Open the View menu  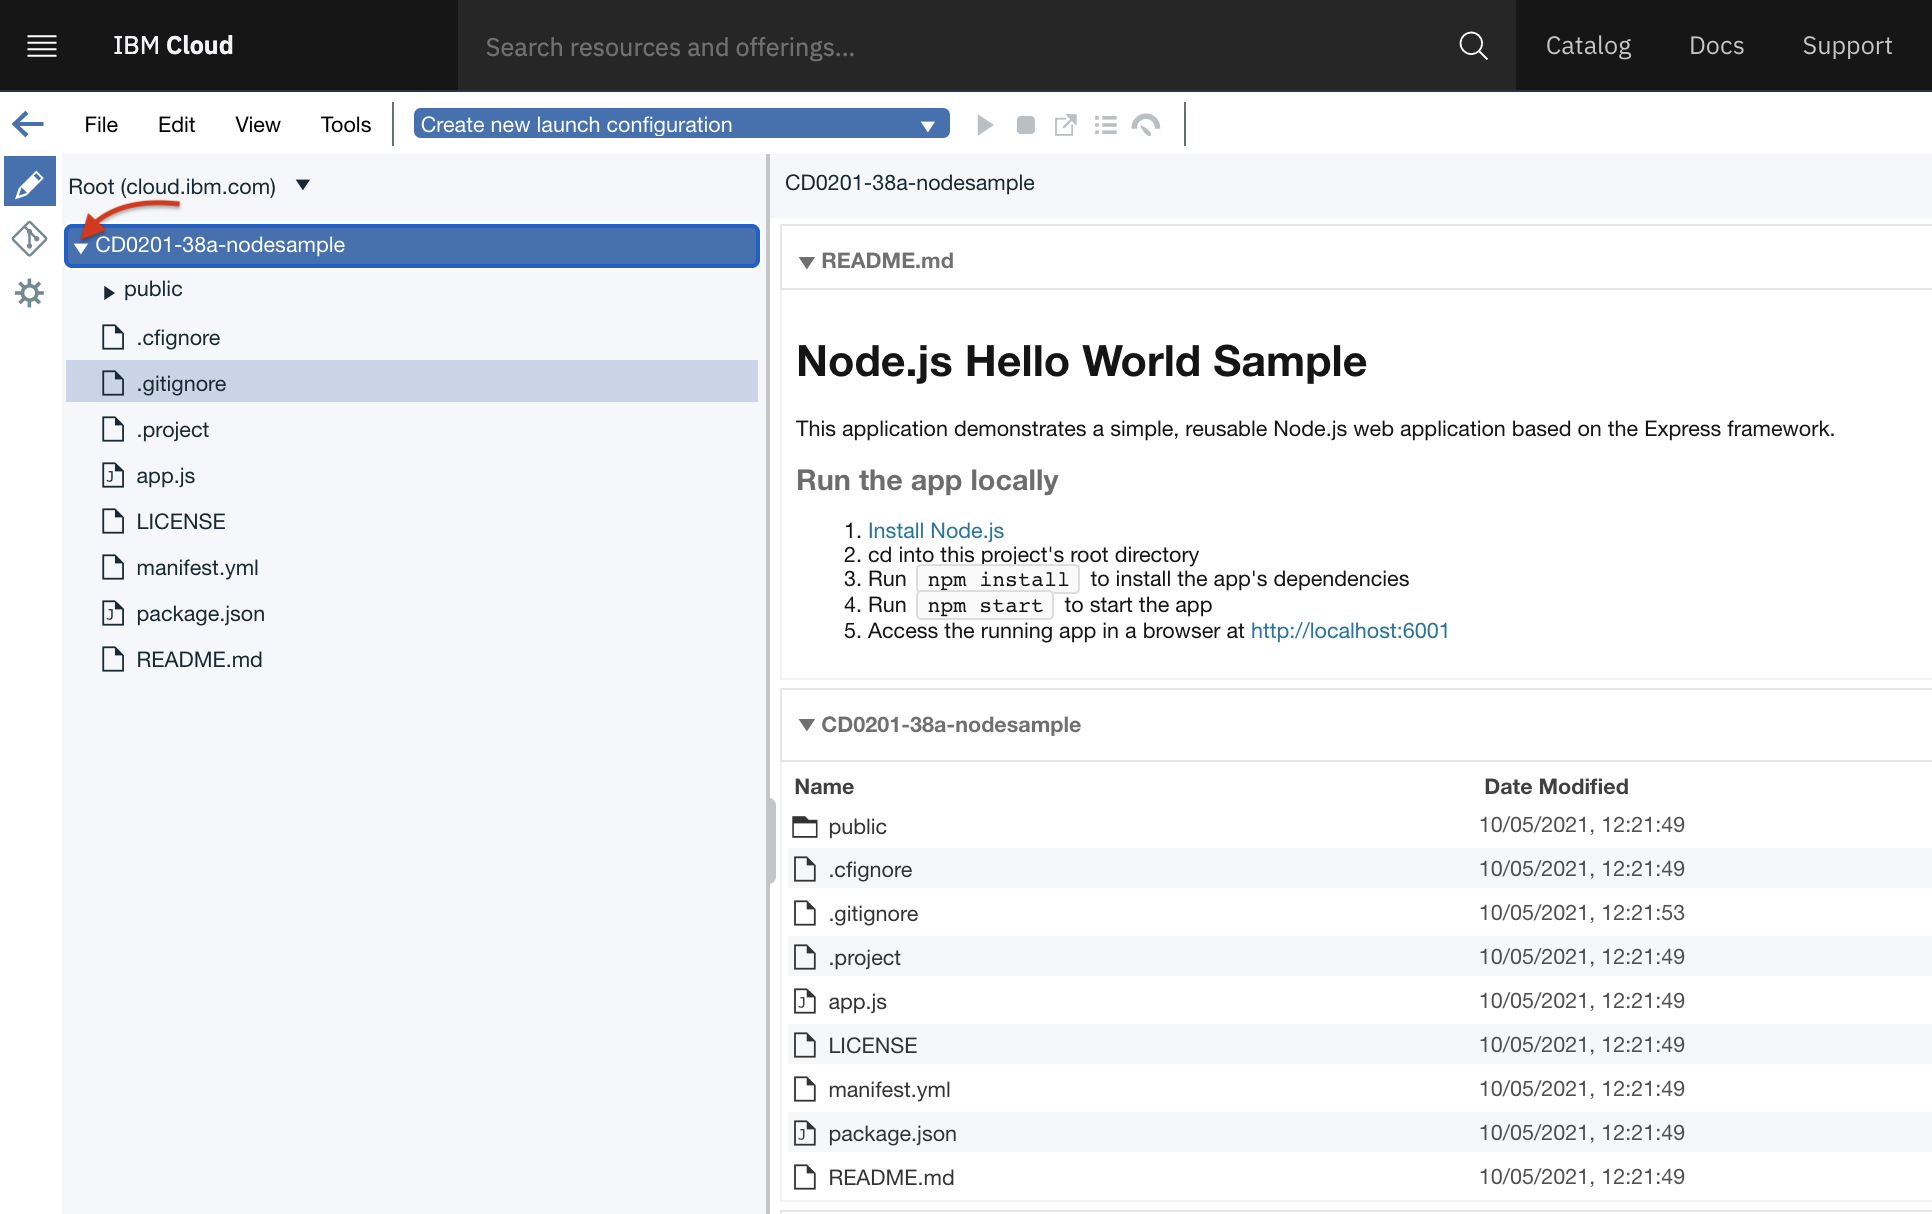tap(258, 125)
